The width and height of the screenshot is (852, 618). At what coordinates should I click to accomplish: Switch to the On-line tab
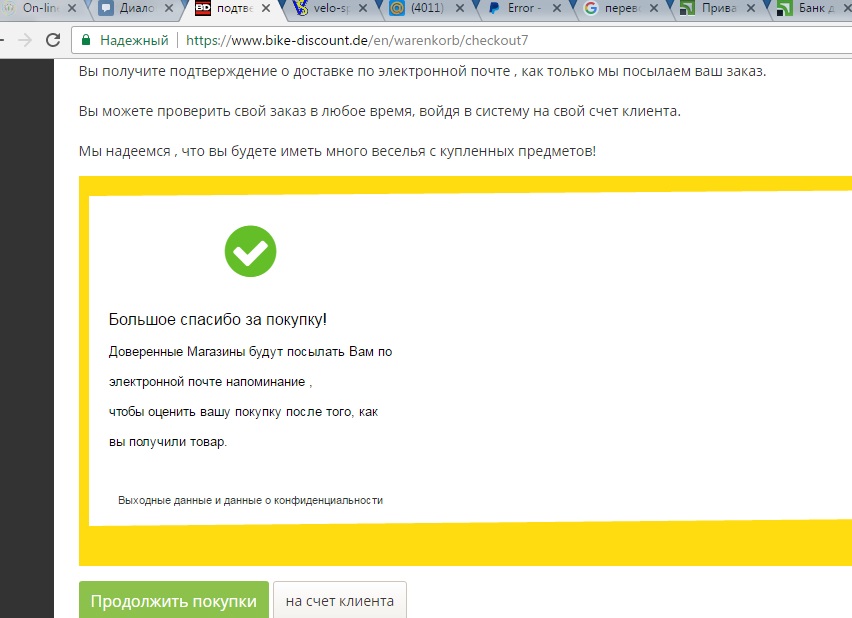point(40,9)
